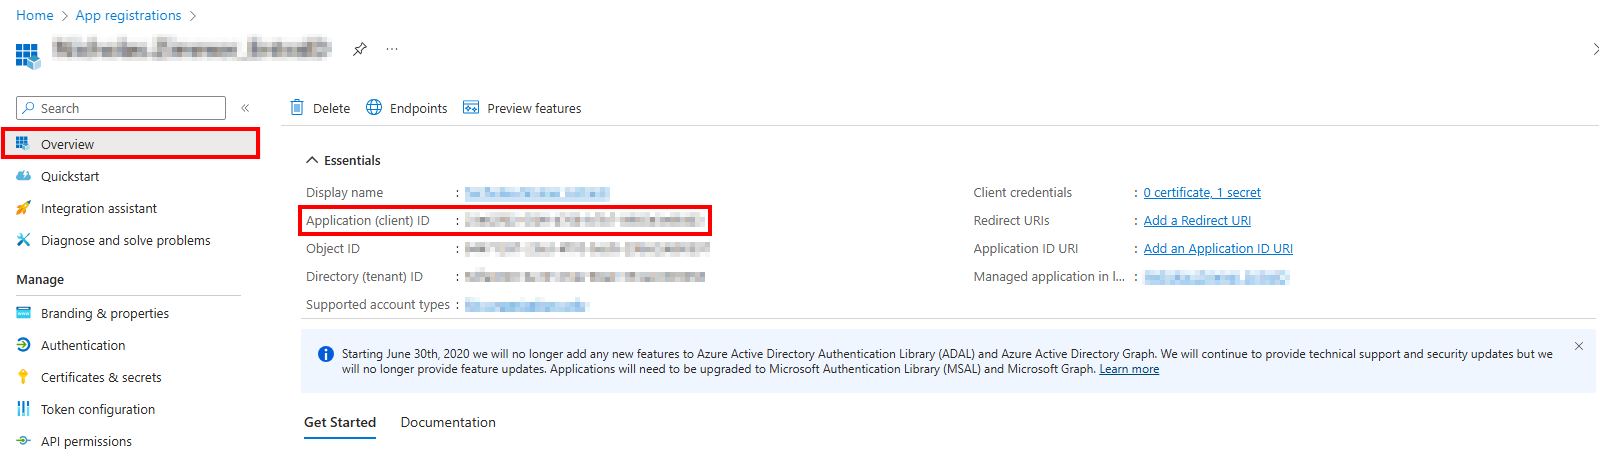Open Authentication settings
Viewport: 1599px width, 454px height.
pyautogui.click(x=83, y=345)
